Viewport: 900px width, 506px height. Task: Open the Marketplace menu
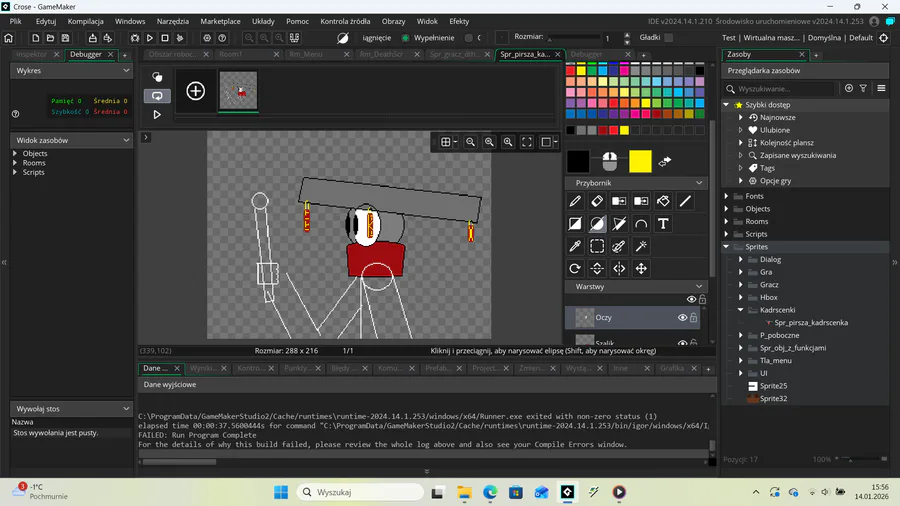coord(220,21)
